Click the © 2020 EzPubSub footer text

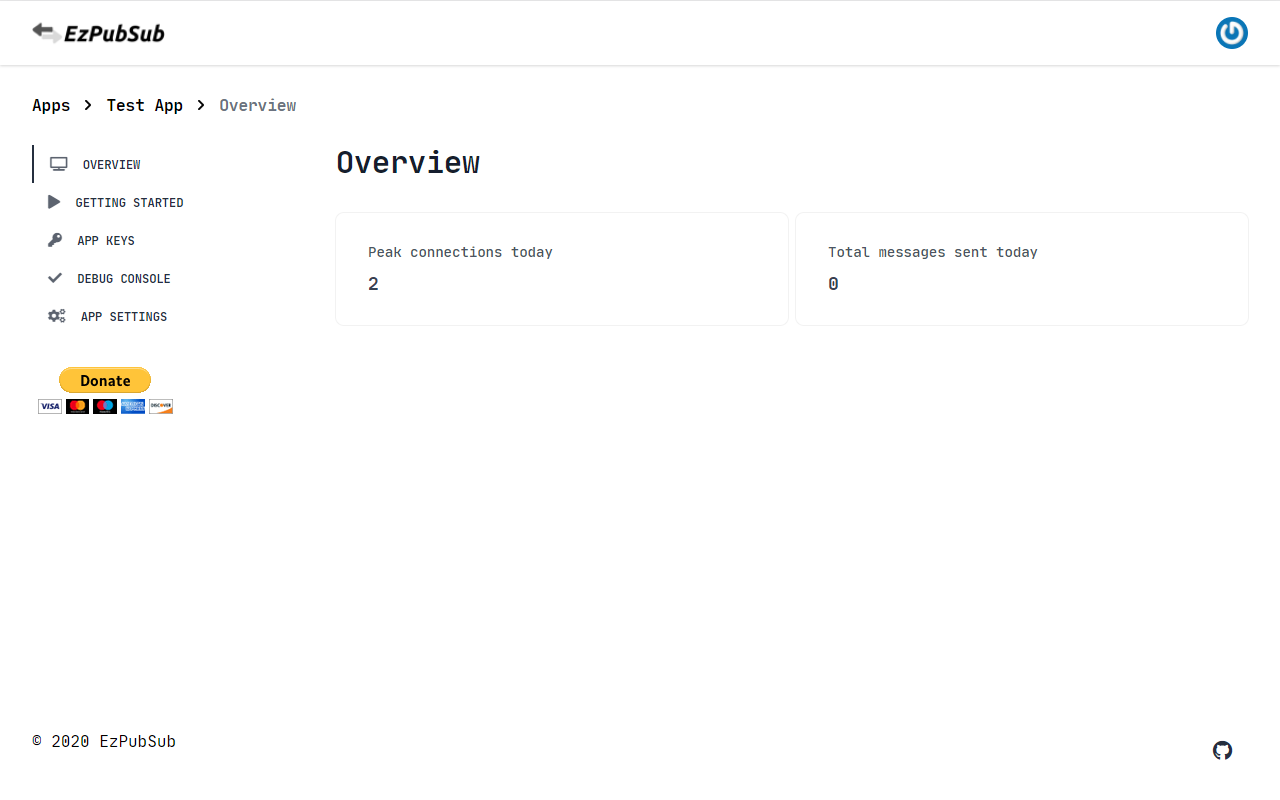click(104, 741)
